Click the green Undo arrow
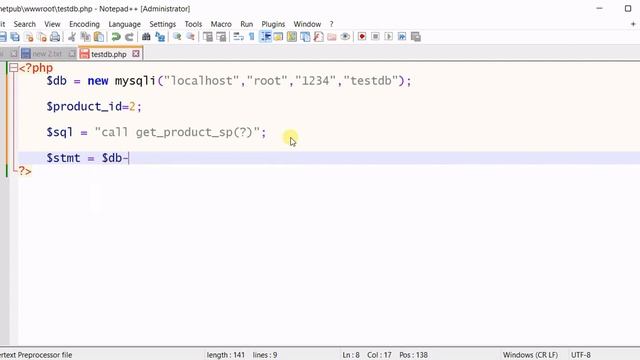The image size is (640, 360). coord(116,37)
